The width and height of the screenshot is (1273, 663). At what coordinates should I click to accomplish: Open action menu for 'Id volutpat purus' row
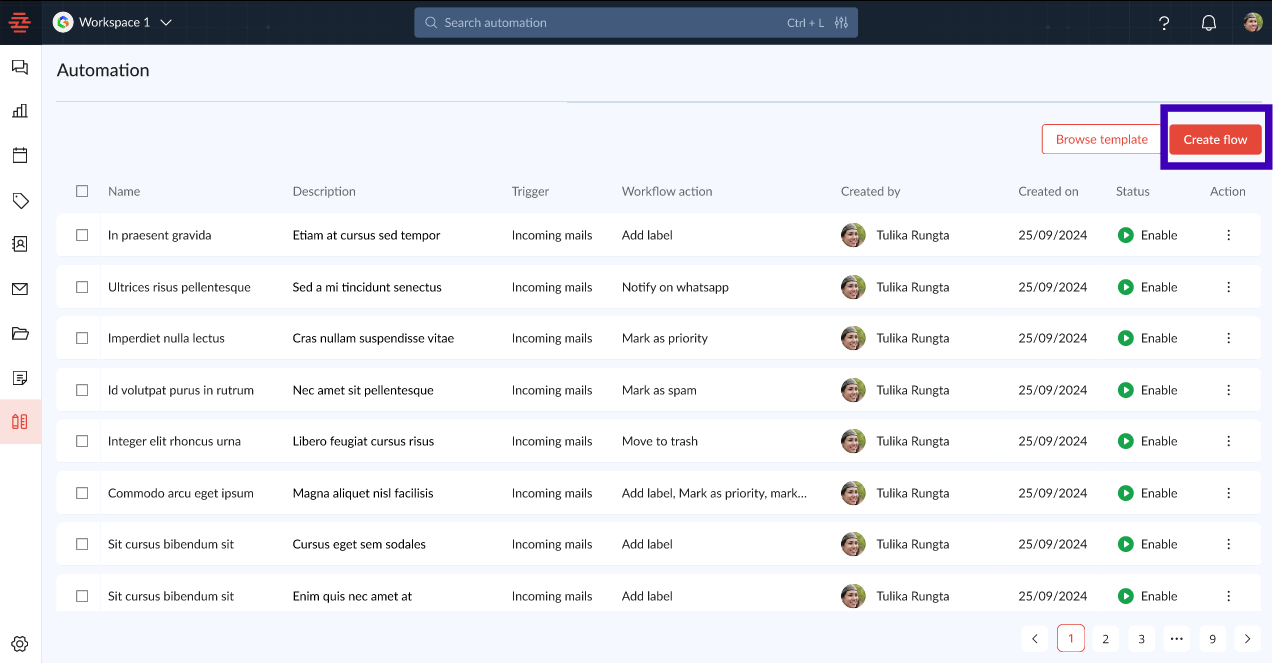click(1228, 390)
